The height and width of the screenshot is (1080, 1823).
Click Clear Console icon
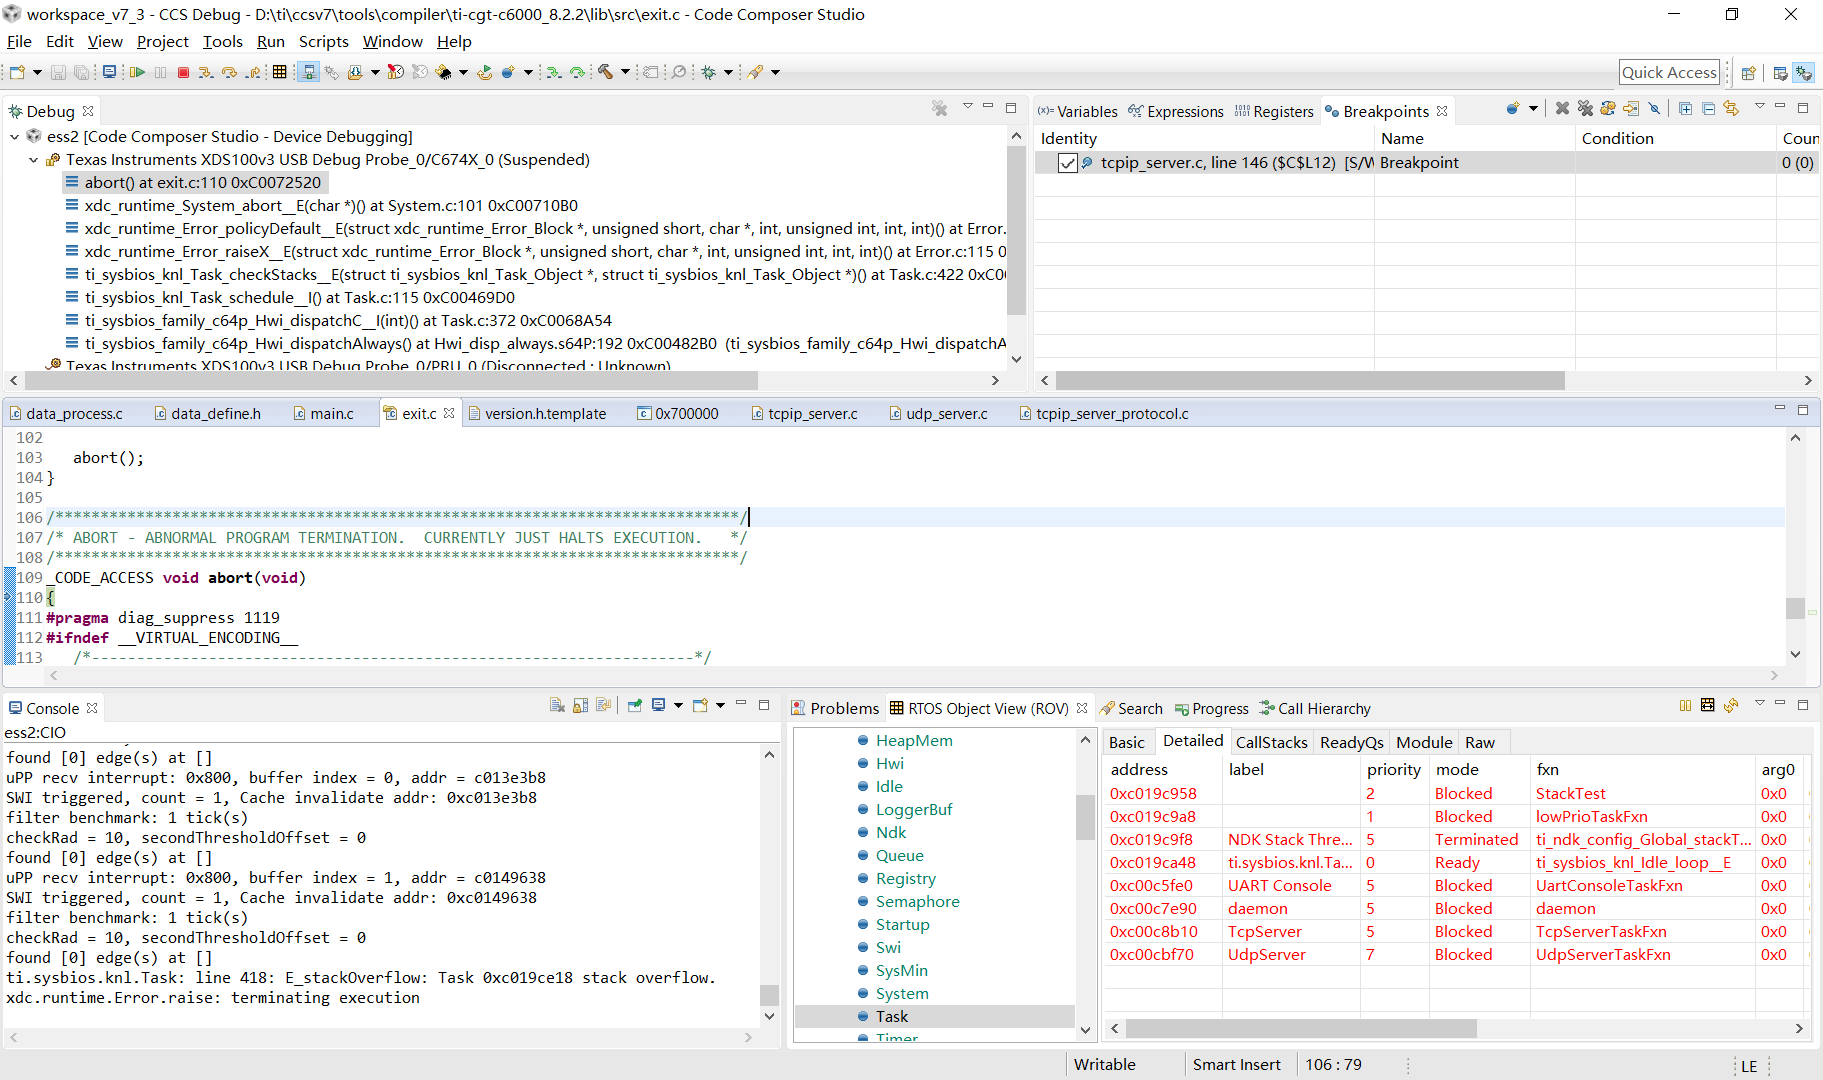click(x=557, y=706)
